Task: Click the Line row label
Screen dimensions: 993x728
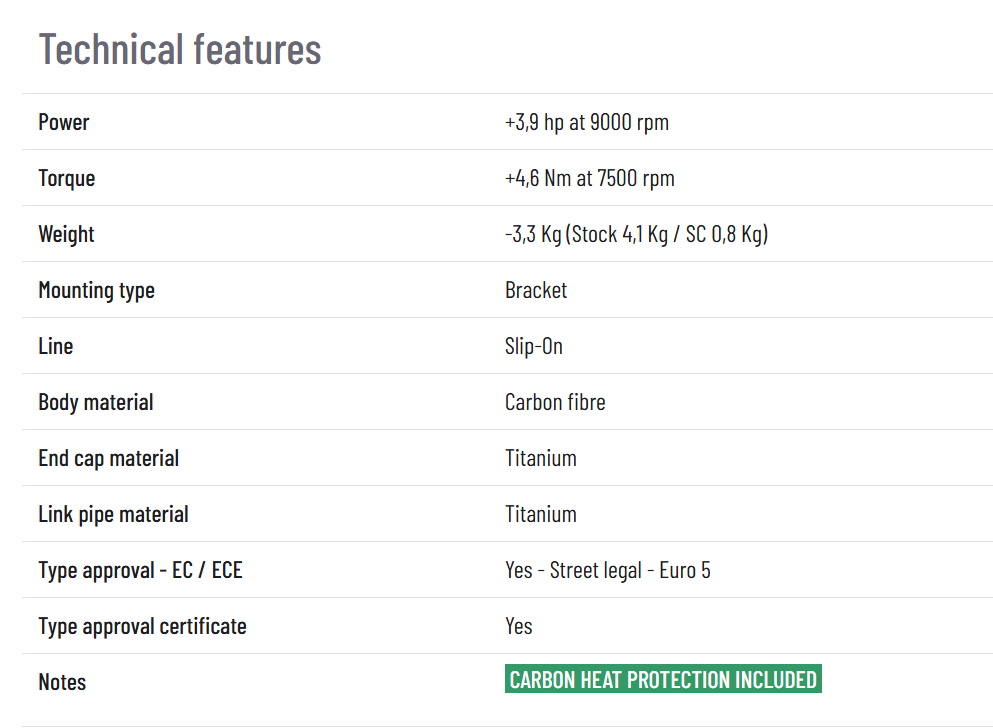Action: [x=56, y=346]
